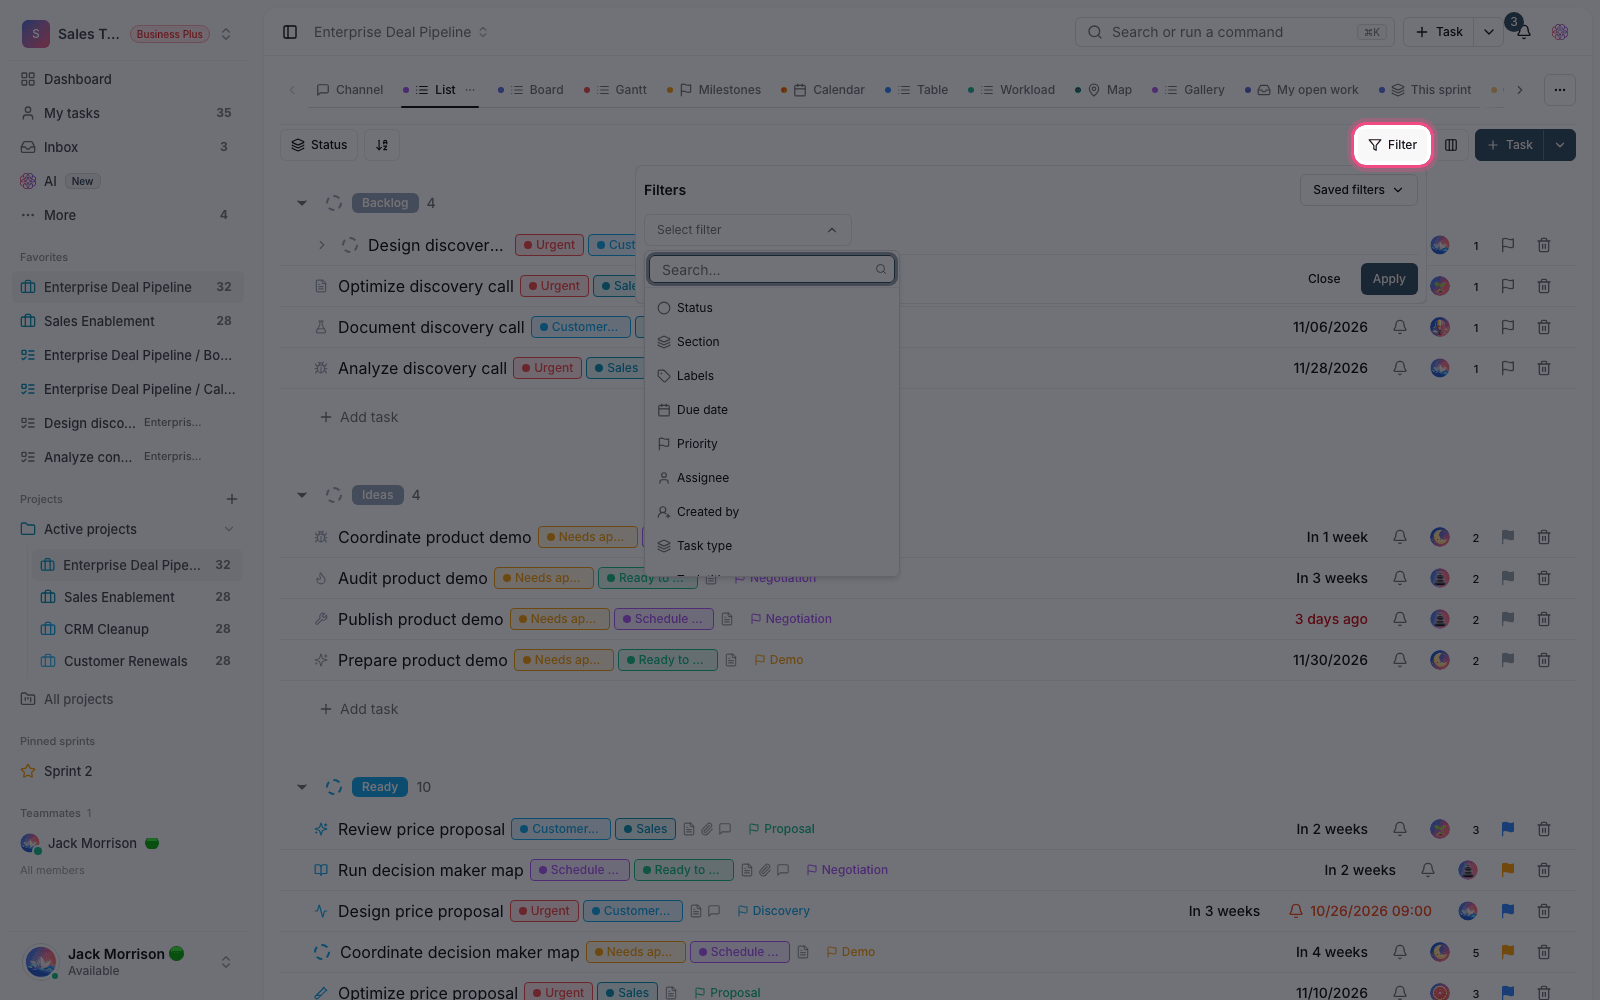Click the sort order icon button
Image resolution: width=1600 pixels, height=1000 pixels.
(382, 145)
